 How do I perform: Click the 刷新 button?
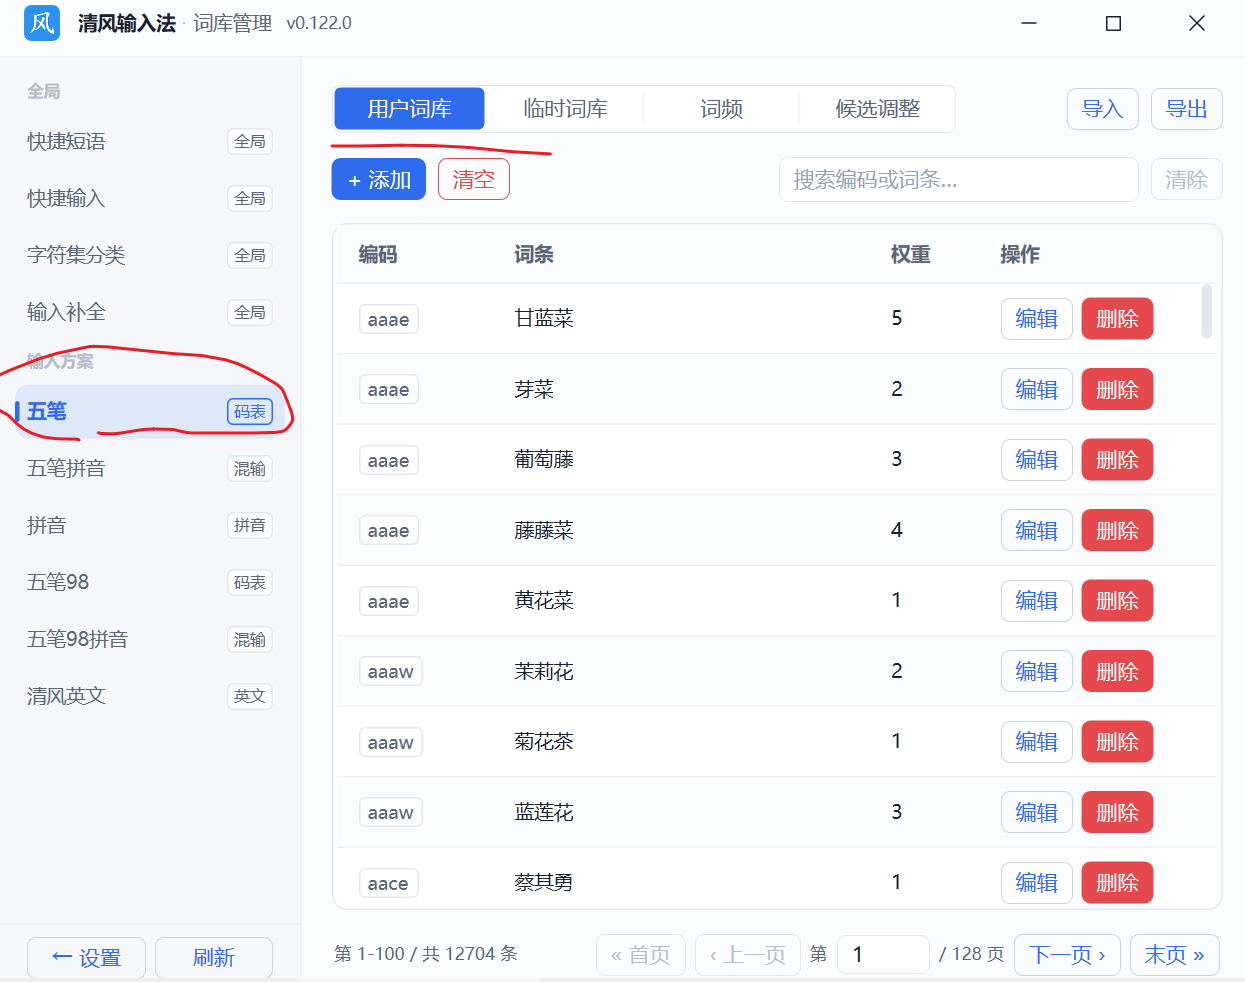point(214,958)
